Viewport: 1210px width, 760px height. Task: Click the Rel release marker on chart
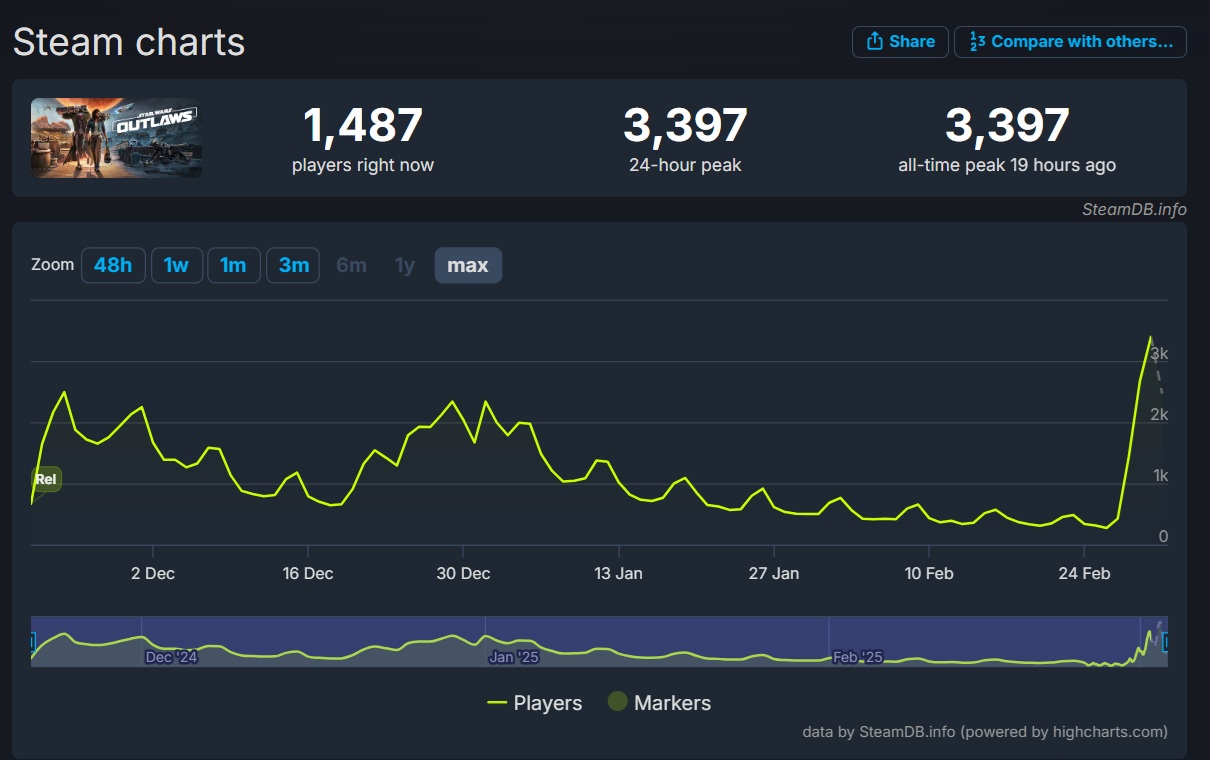coord(46,480)
